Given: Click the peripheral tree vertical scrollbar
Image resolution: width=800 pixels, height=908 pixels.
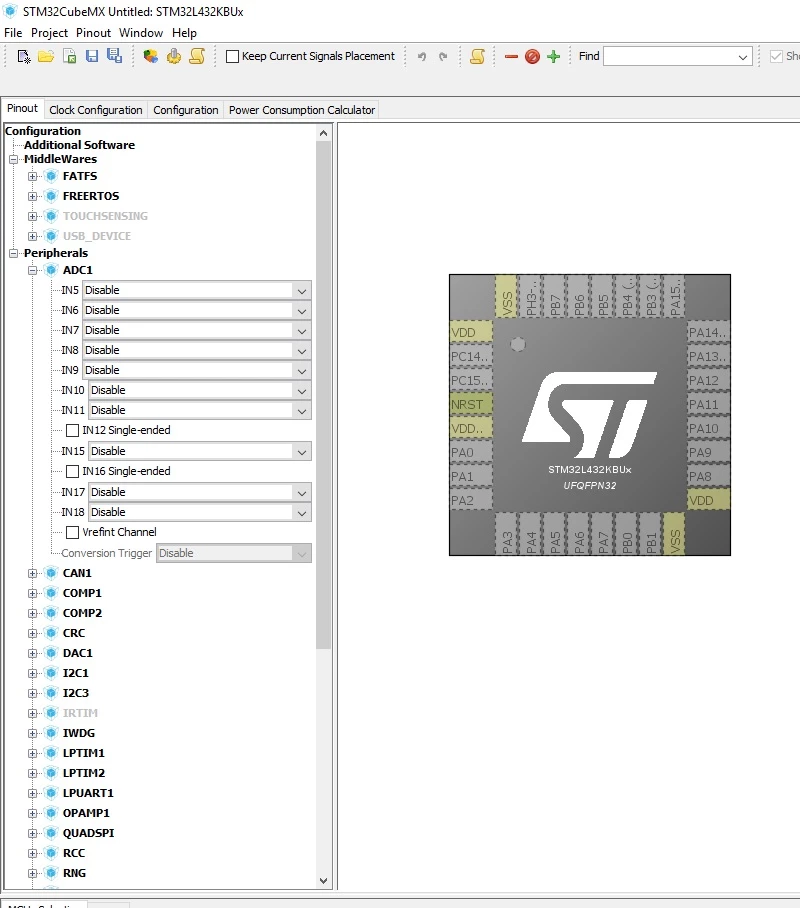Looking at the screenshot, I should point(323,396).
